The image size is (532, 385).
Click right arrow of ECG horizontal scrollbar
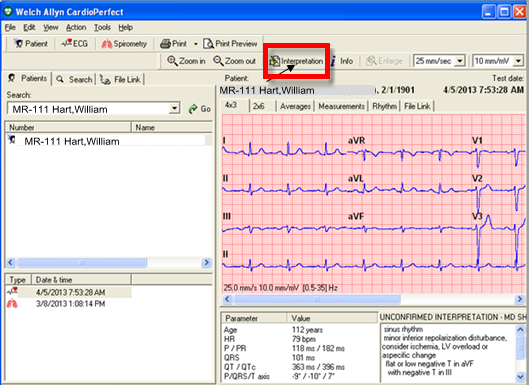click(x=519, y=299)
